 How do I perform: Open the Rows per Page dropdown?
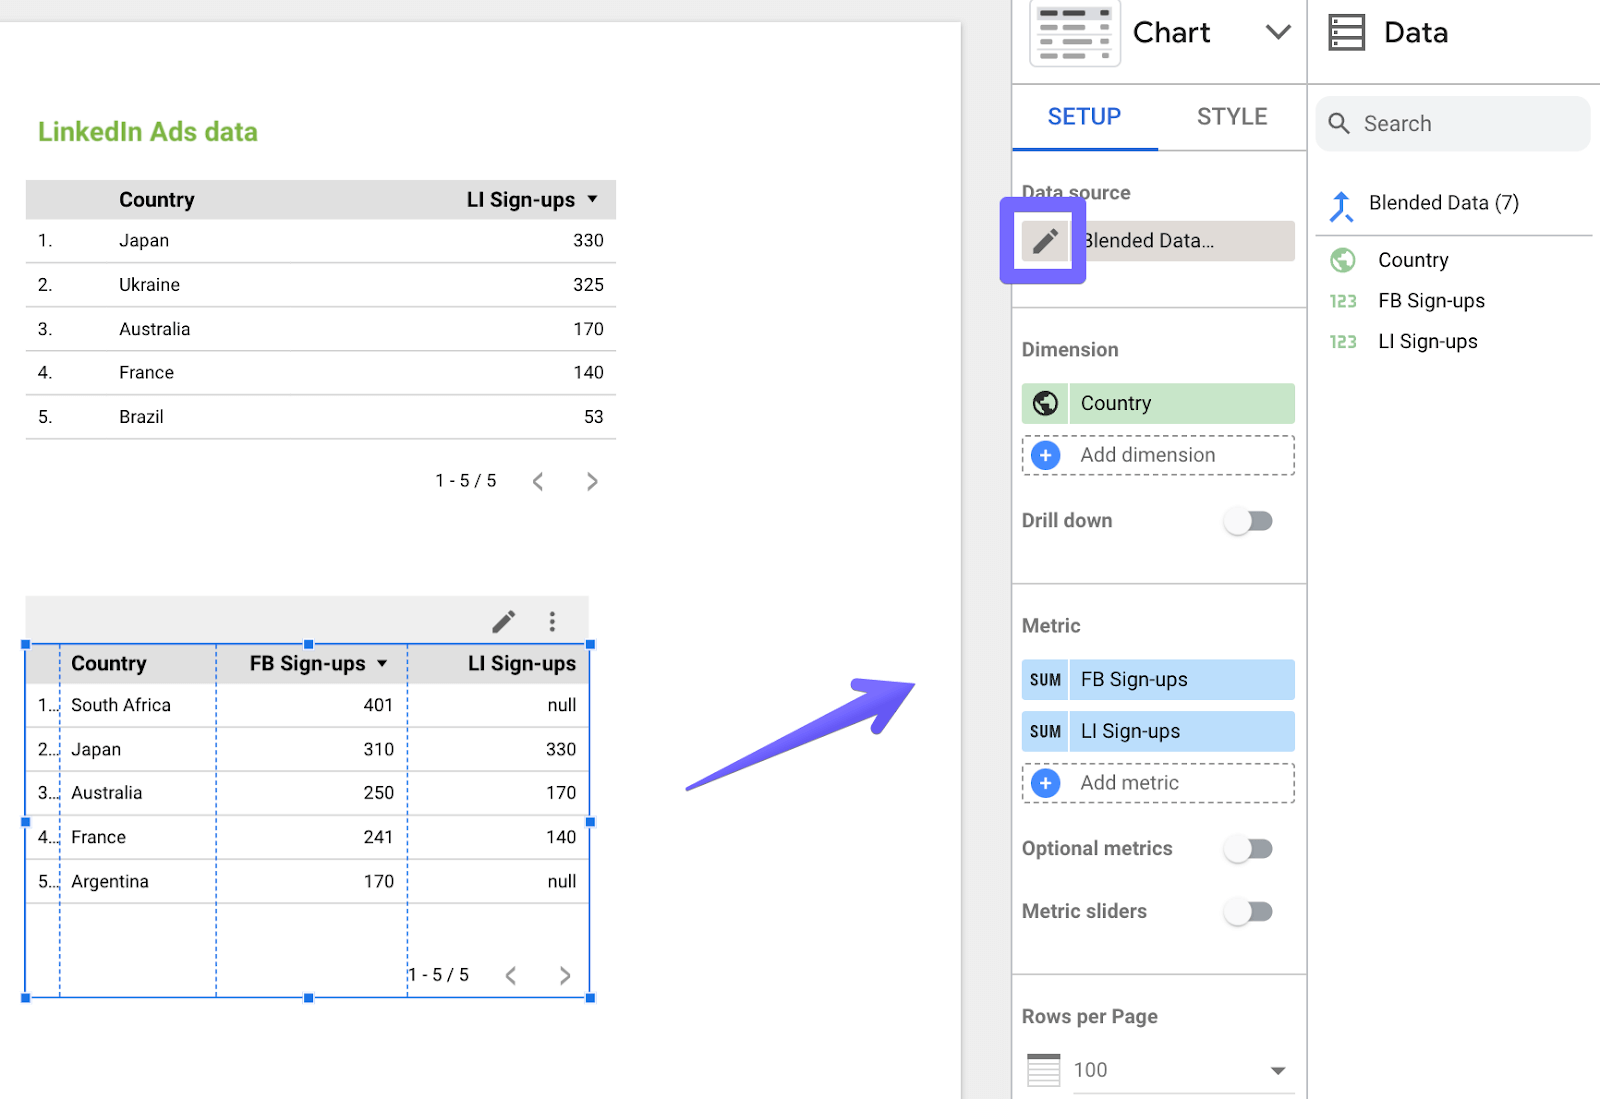(1278, 1069)
